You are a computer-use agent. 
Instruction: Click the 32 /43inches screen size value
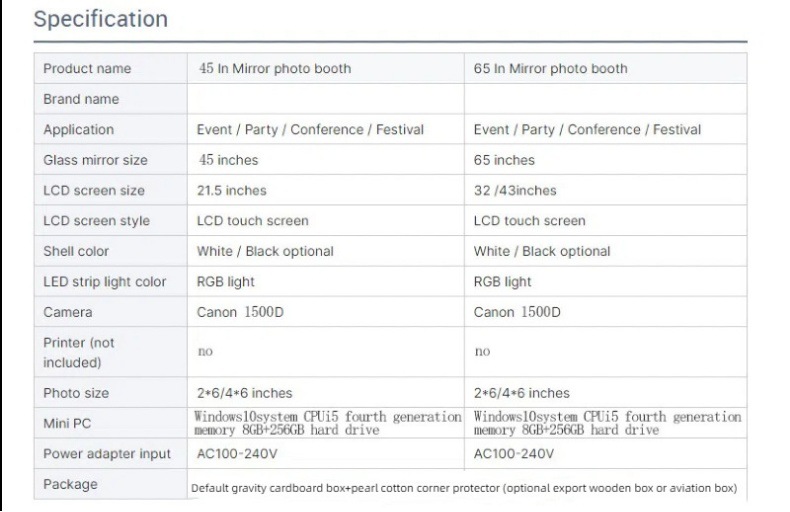click(x=515, y=191)
